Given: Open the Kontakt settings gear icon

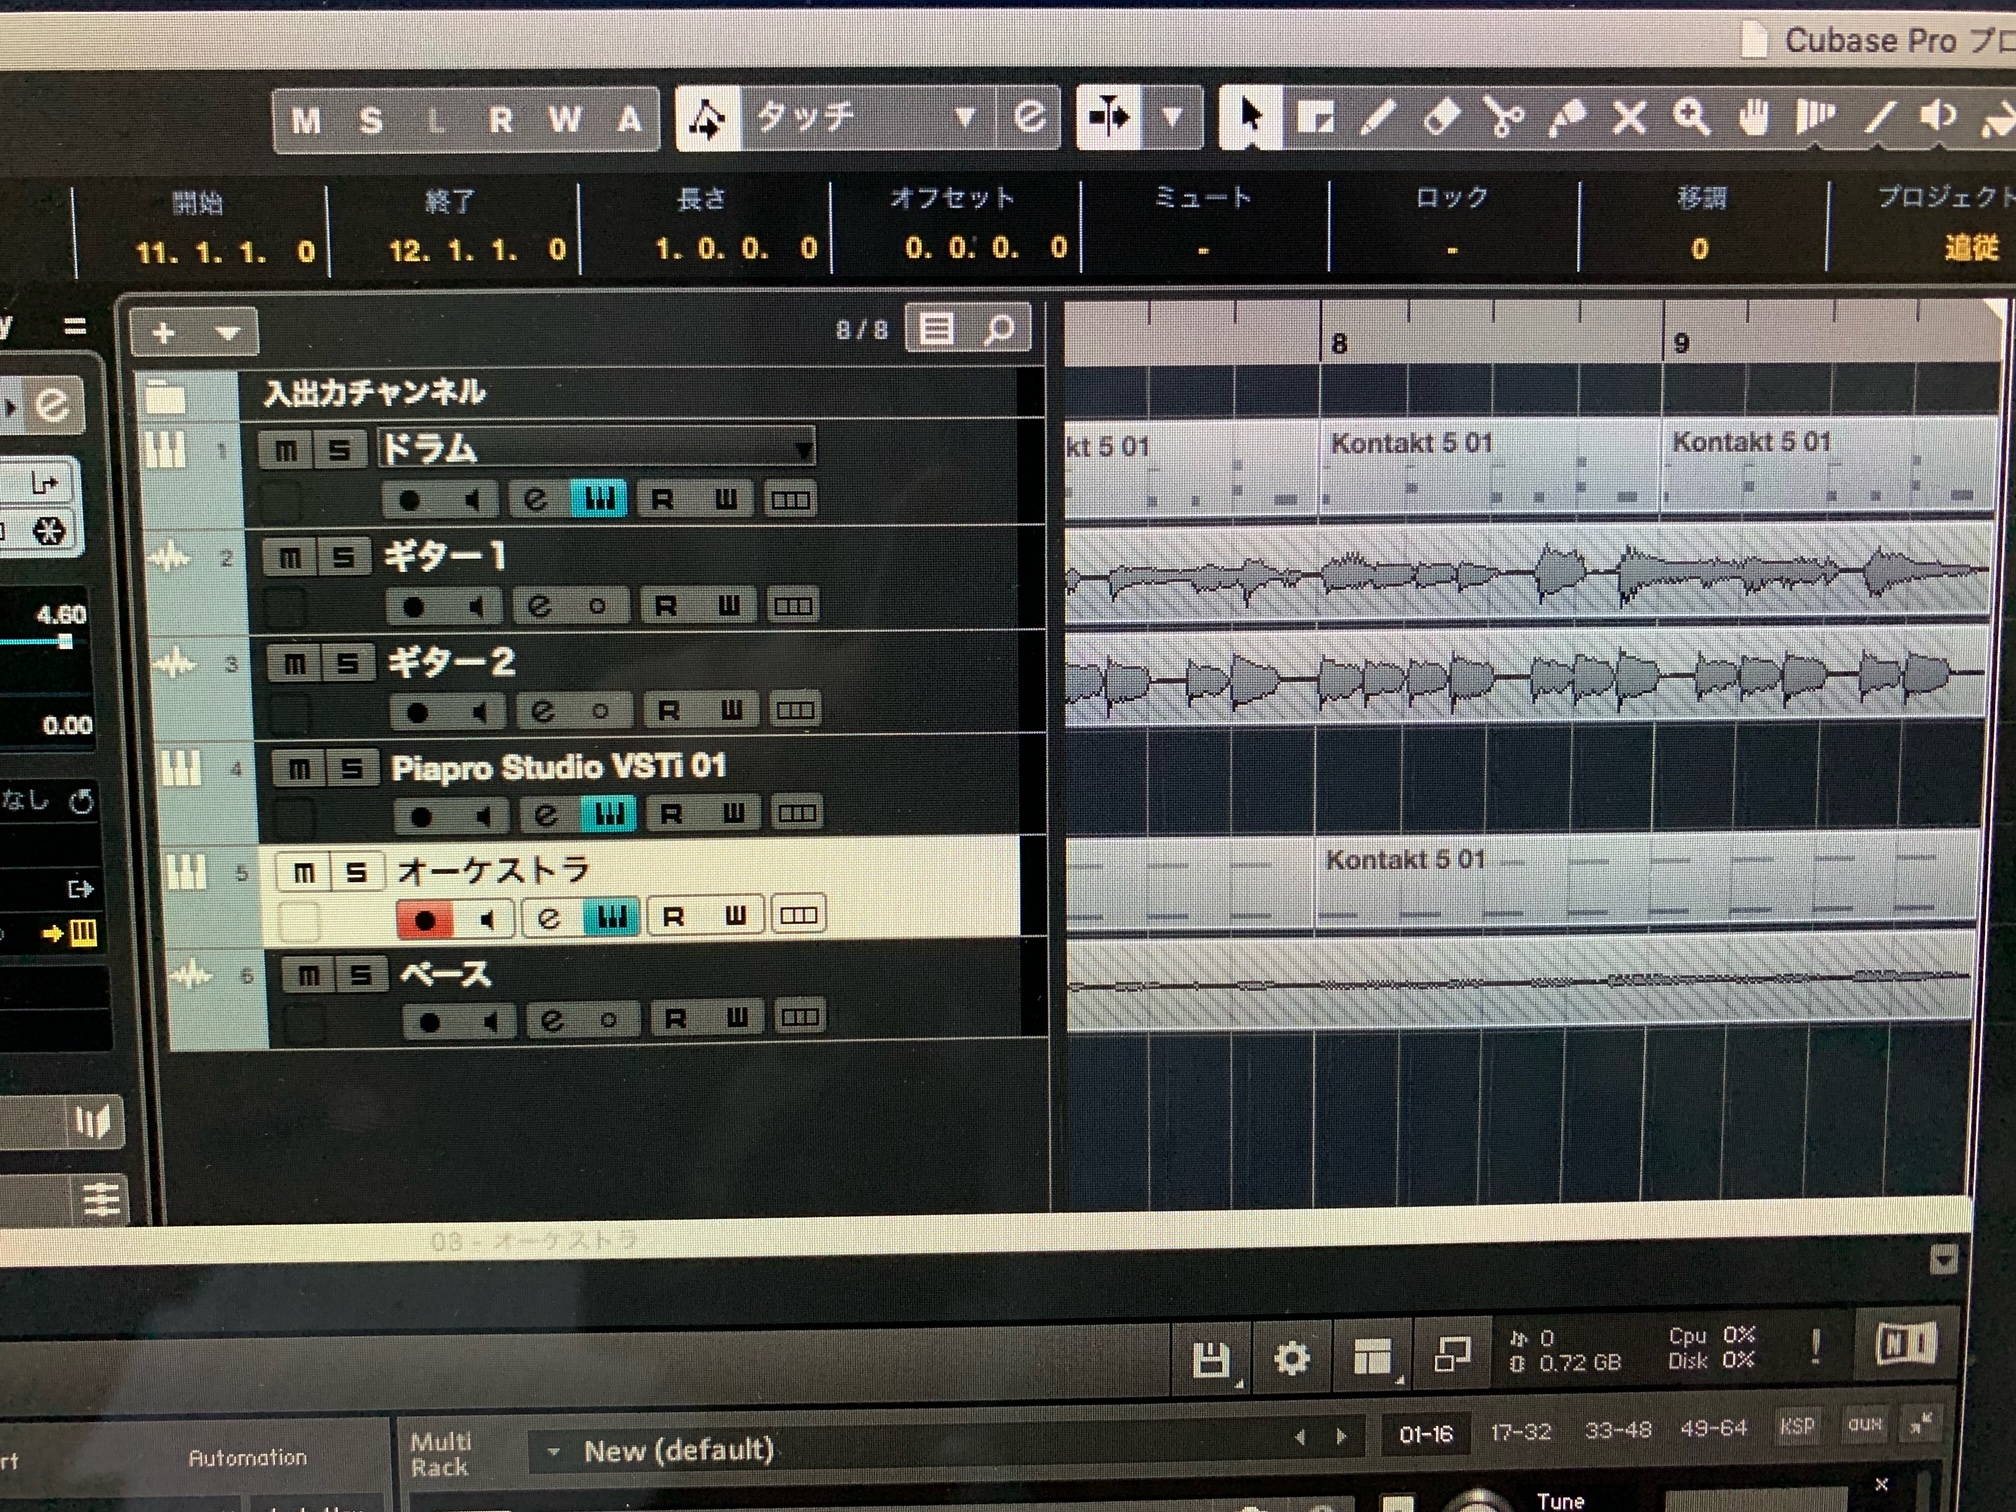Looking at the screenshot, I should [1290, 1359].
